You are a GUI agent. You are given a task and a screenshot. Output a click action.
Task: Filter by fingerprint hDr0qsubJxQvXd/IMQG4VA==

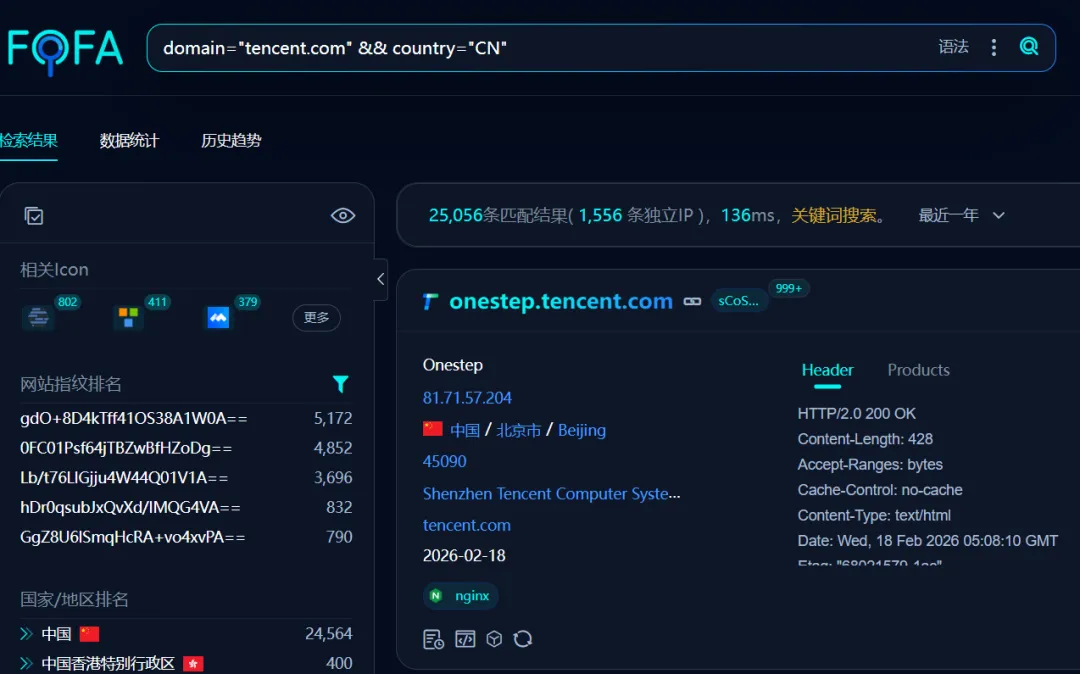[130, 507]
